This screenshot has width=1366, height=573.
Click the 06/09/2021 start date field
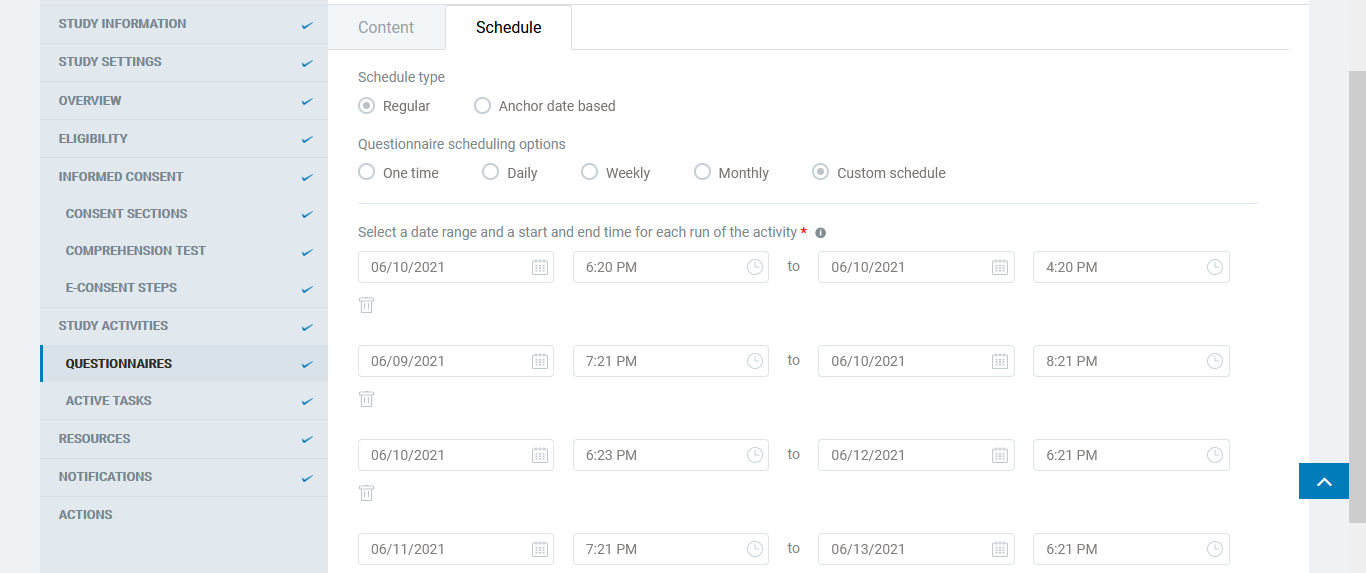point(456,361)
